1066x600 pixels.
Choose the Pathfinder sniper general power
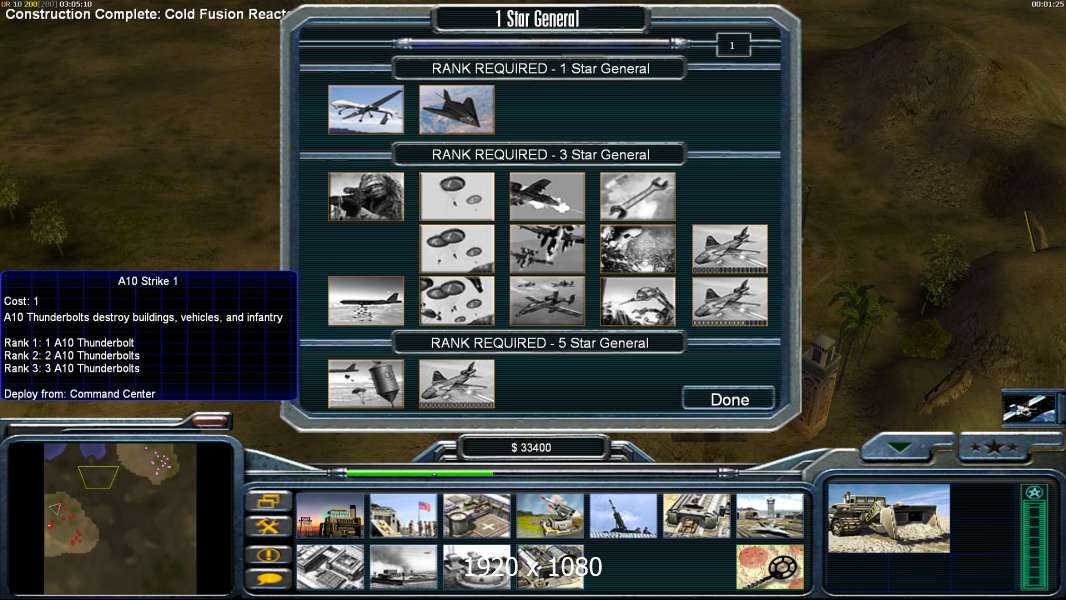pyautogui.click(x=366, y=196)
